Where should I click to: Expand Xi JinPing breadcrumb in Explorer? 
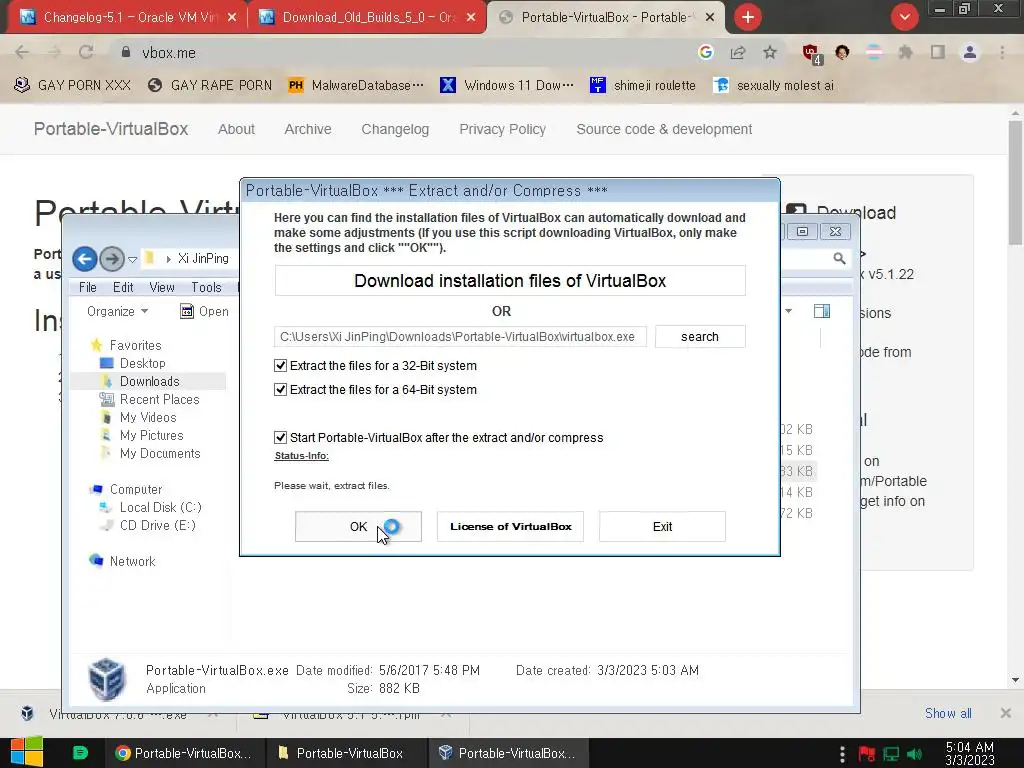click(168, 259)
